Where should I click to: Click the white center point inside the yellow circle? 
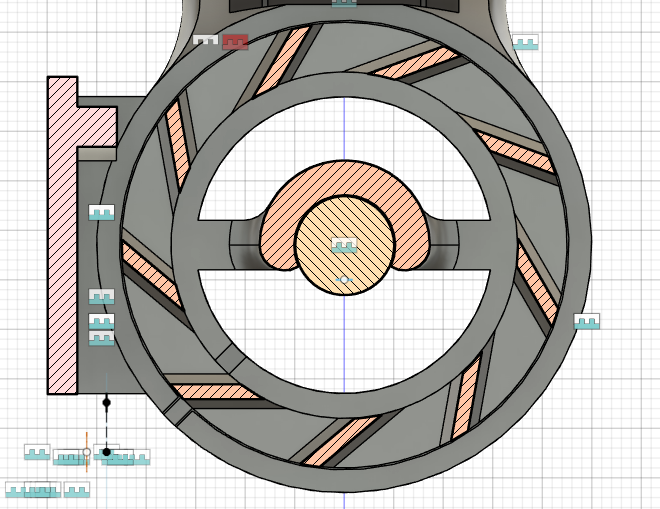tap(344, 280)
